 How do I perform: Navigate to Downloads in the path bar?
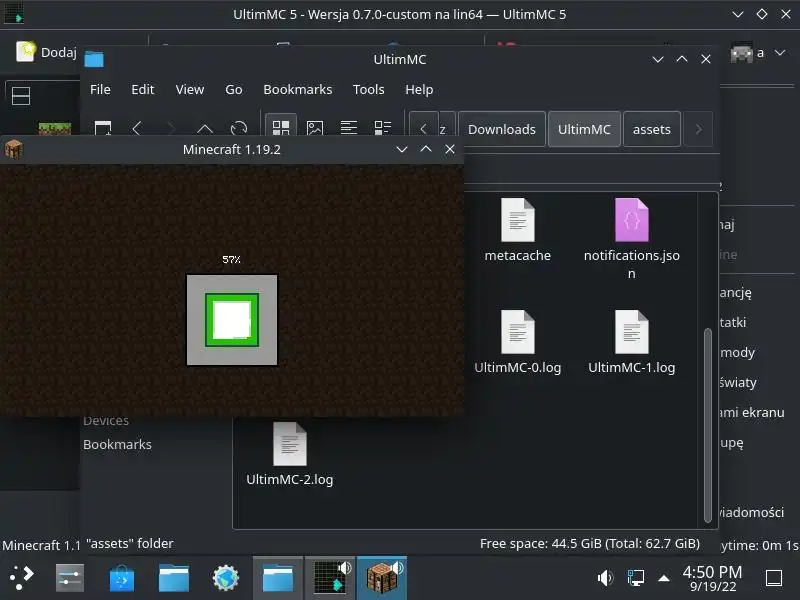(x=502, y=129)
